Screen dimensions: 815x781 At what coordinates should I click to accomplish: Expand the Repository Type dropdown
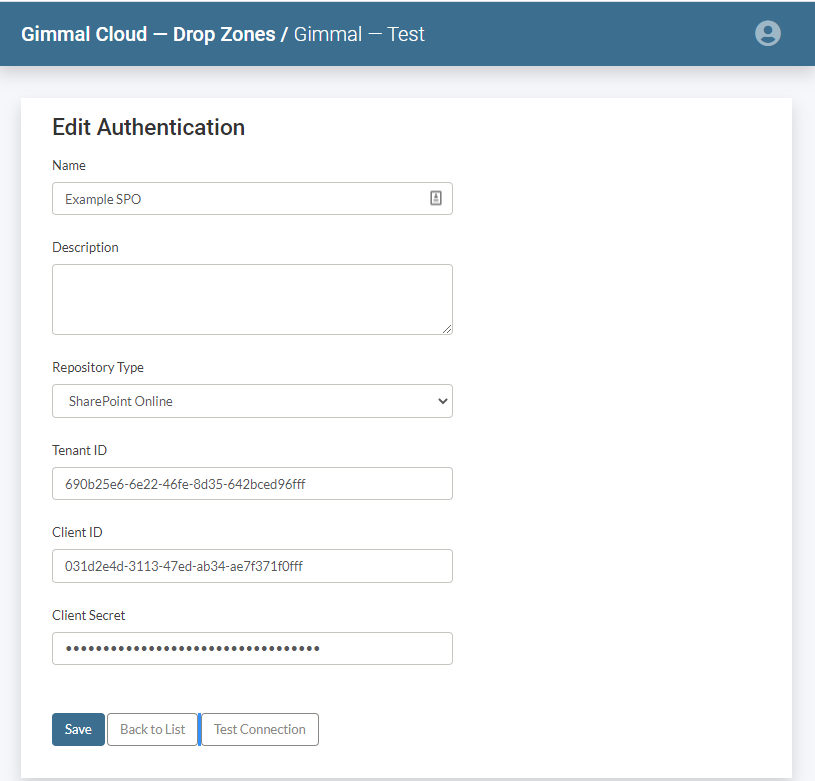pyautogui.click(x=252, y=401)
